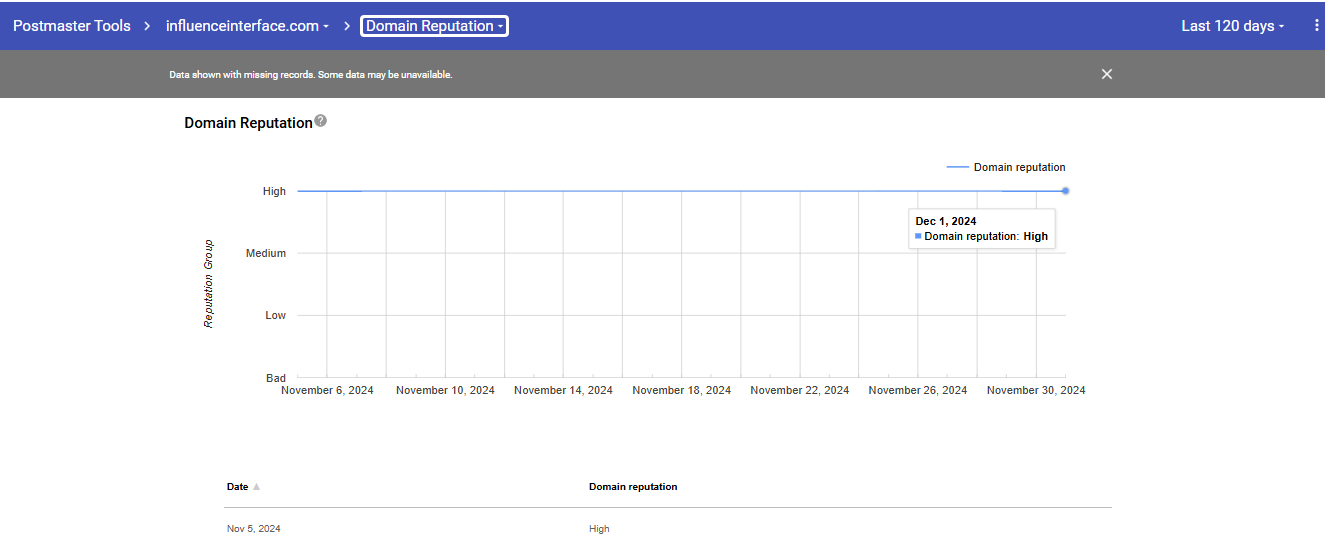Click the November 6, 2024 axis label
Image resolution: width=1325 pixels, height=544 pixels.
[x=327, y=390]
